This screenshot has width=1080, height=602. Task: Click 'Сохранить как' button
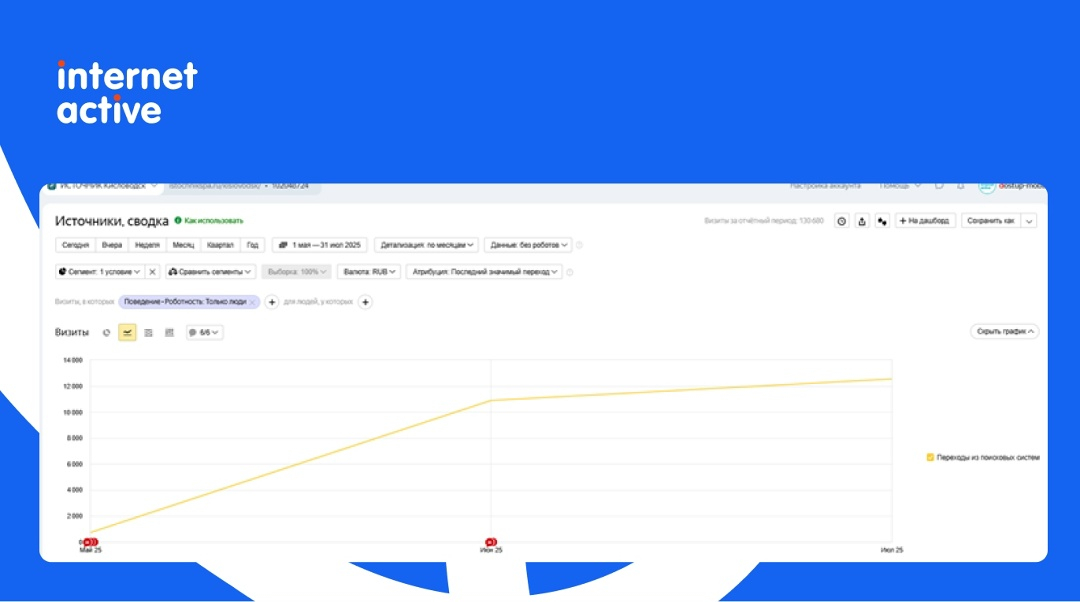[991, 221]
